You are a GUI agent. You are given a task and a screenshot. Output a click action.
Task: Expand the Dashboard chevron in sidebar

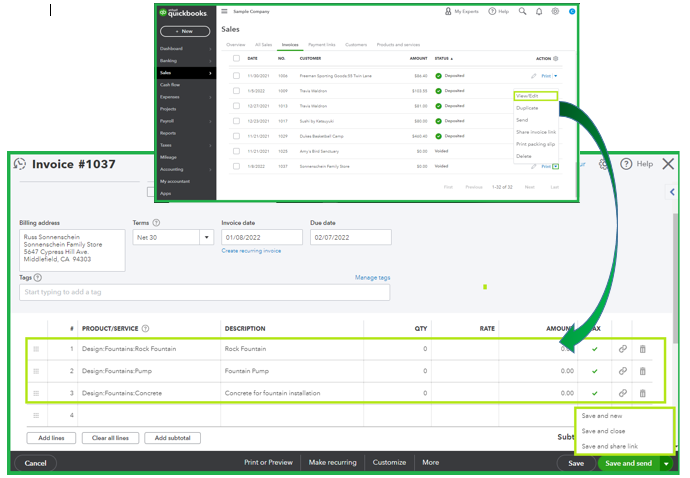coord(210,49)
